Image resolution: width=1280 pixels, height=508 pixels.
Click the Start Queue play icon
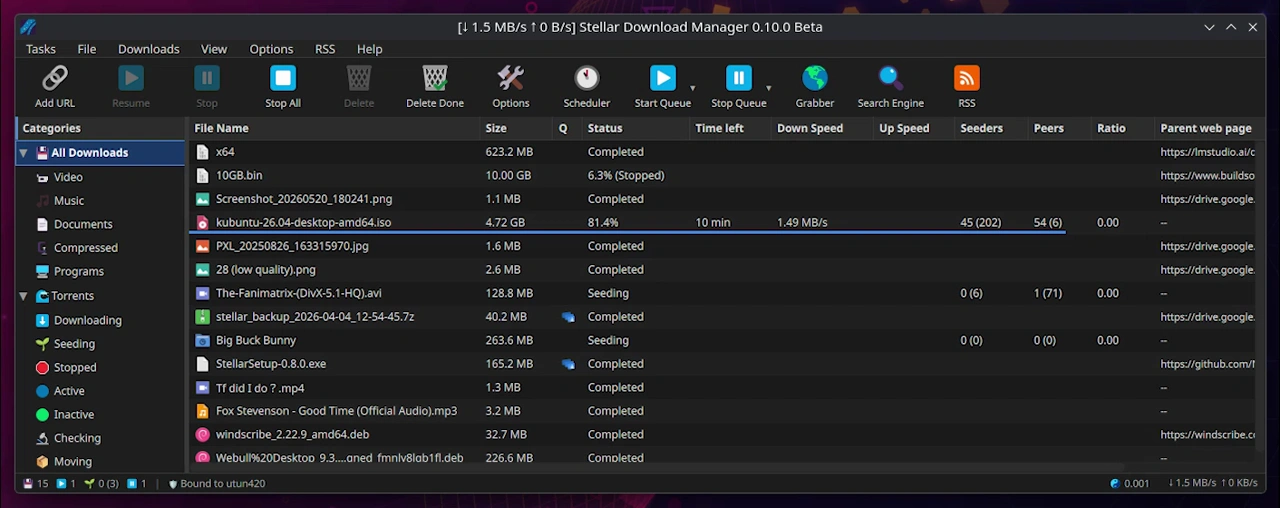click(663, 78)
